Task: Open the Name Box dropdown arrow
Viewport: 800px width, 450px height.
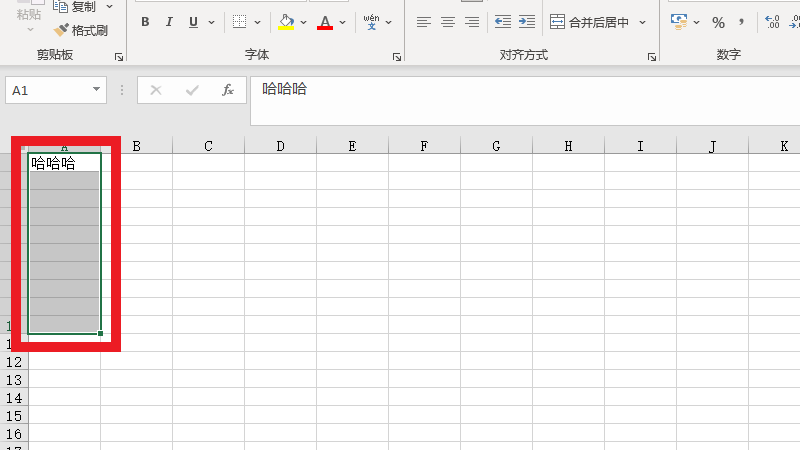Action: [x=97, y=90]
